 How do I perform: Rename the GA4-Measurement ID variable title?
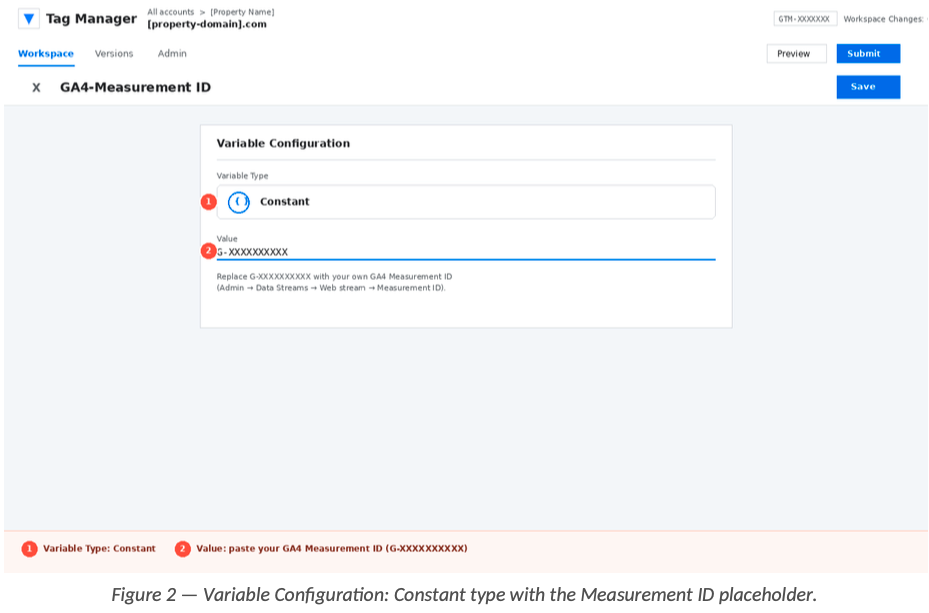point(135,87)
